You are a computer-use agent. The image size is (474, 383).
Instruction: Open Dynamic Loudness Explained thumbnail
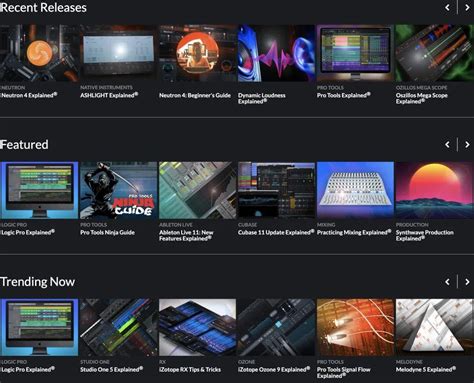tap(276, 53)
